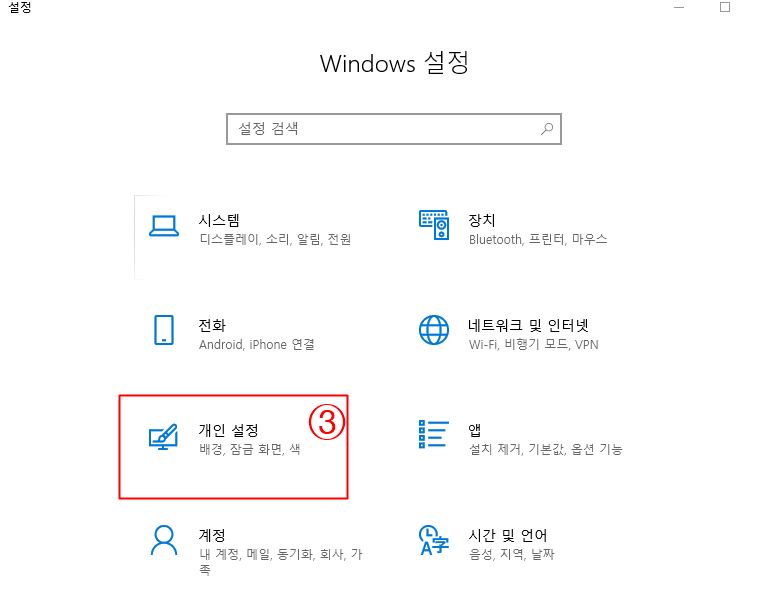Image resolution: width=763 pixels, height=605 pixels.
Task: Click the 계정 person icon
Action: coord(164,540)
